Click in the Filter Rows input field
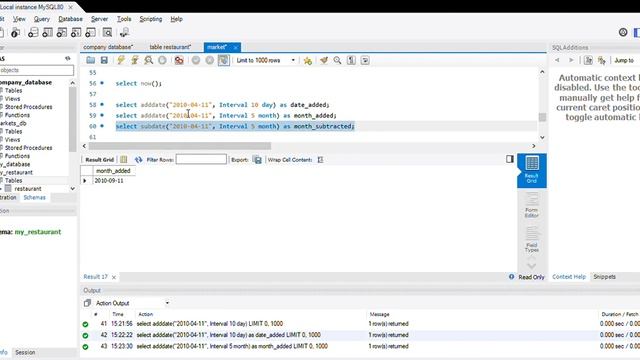Viewport: 640px width, 360px height. click(x=201, y=159)
